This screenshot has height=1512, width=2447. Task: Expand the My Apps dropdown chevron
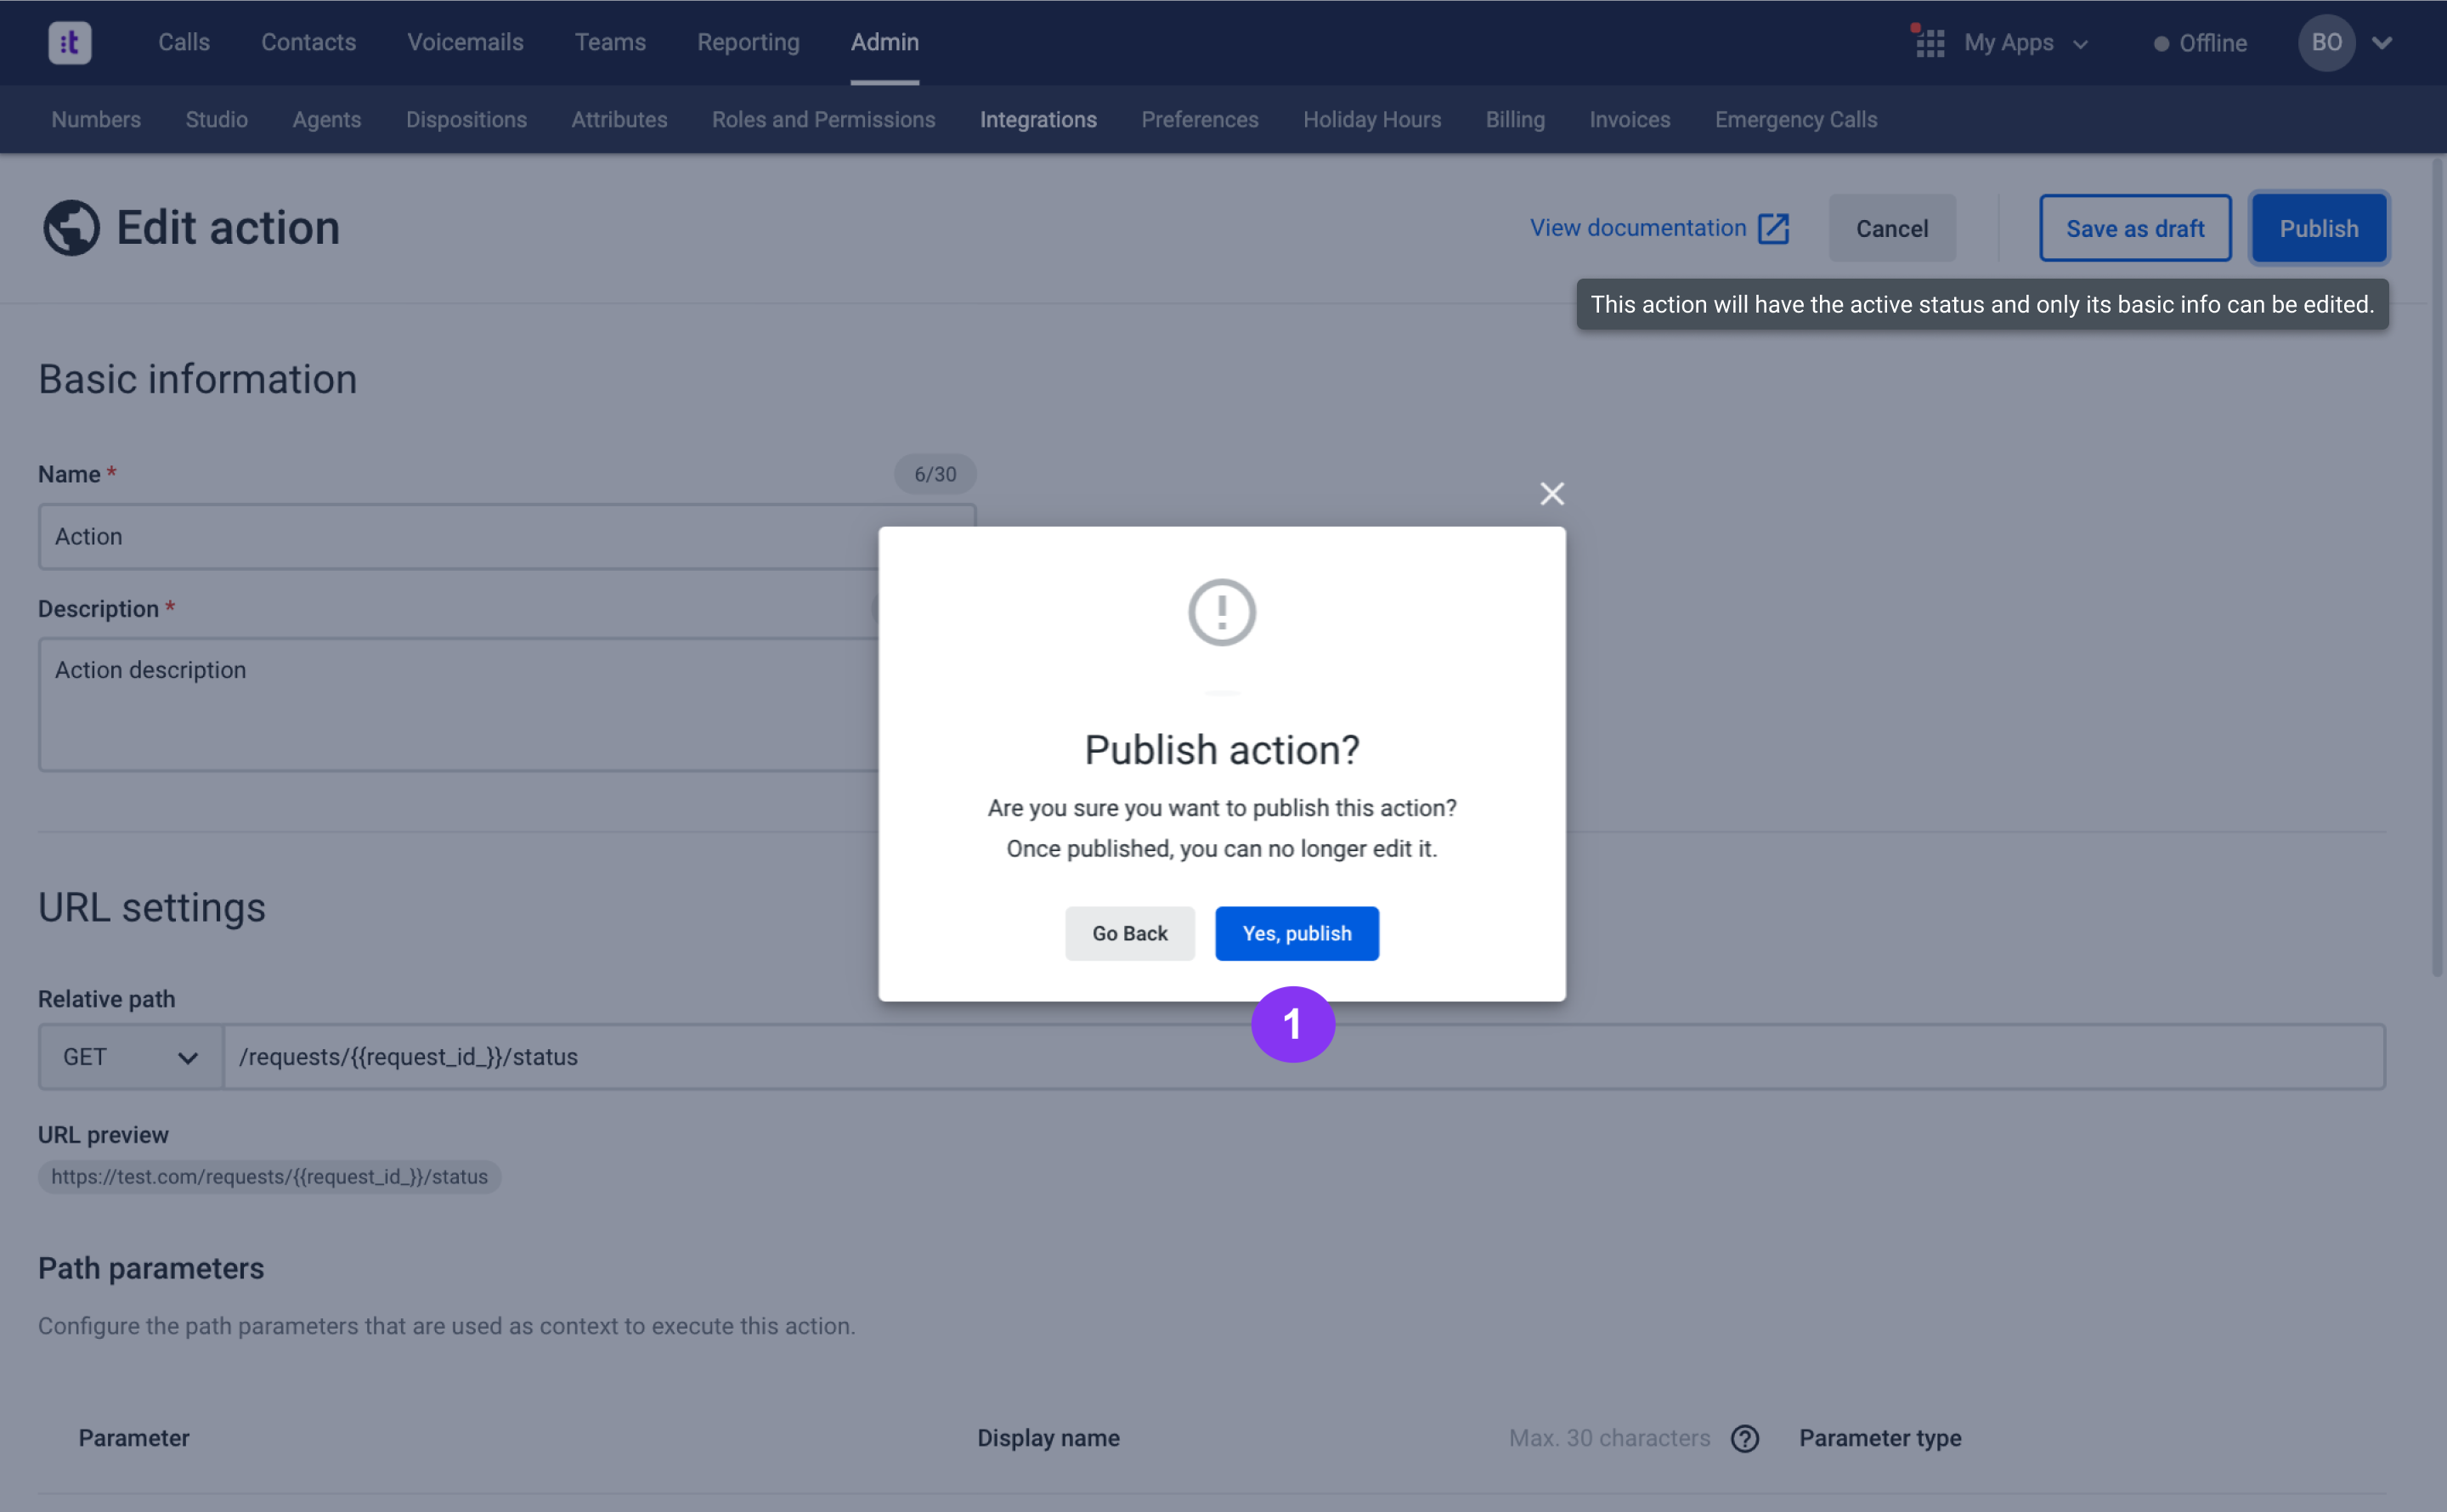click(2081, 45)
